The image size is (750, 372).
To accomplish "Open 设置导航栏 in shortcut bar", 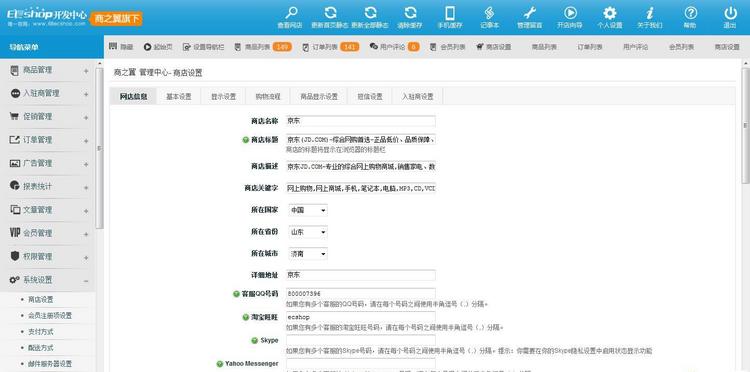I will click(x=203, y=47).
